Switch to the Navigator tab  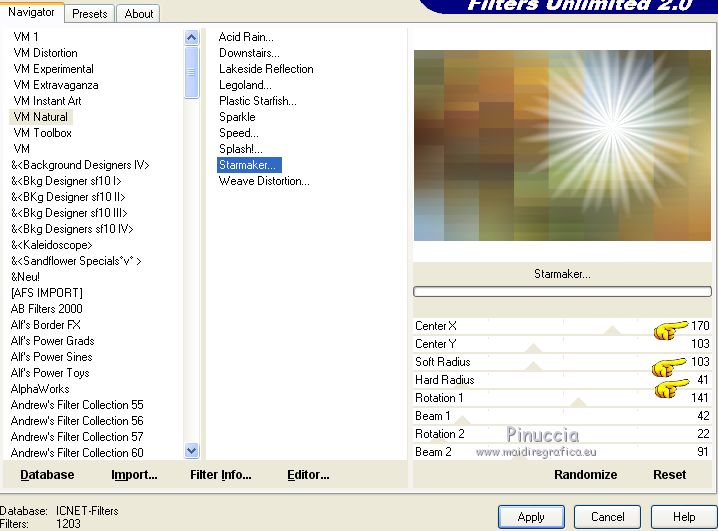coord(31,12)
